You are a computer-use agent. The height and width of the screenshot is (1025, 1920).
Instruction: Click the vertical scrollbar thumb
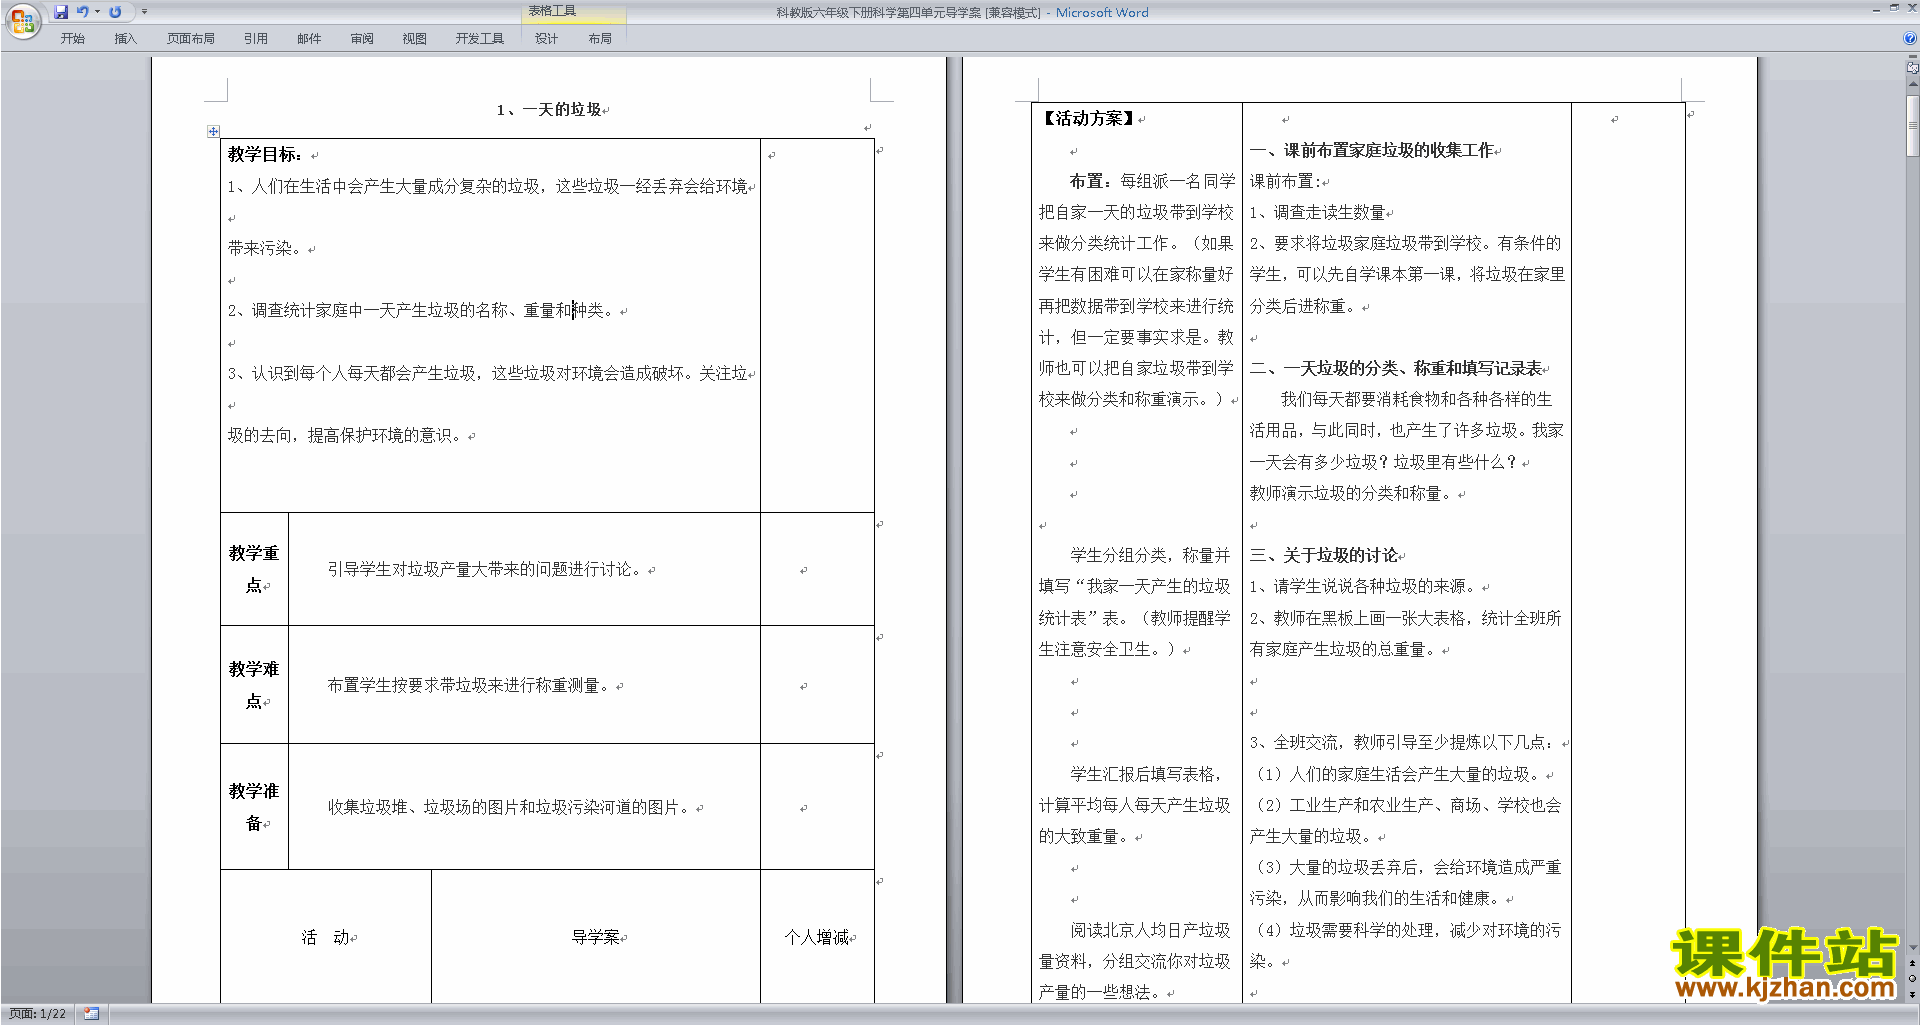pyautogui.click(x=1913, y=125)
